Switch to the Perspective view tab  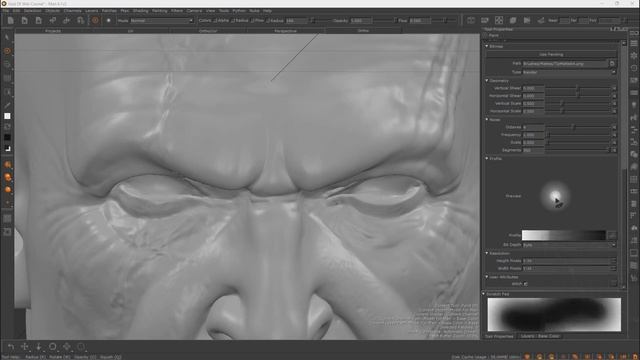(x=286, y=31)
